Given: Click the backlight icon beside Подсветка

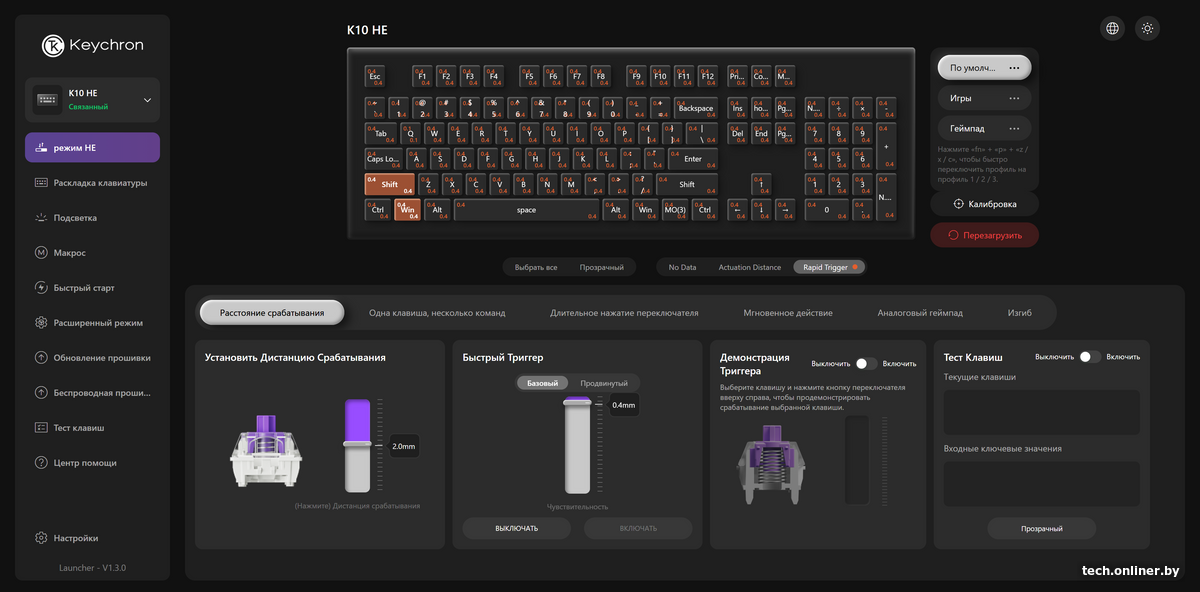Looking at the screenshot, I should tap(41, 218).
